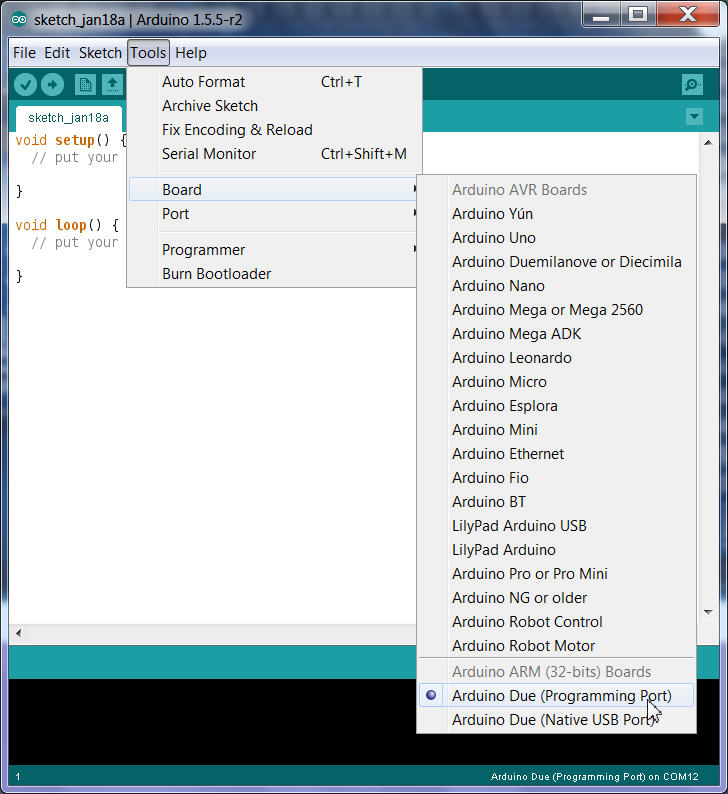Open the tab options dropdown arrow

(x=694, y=117)
